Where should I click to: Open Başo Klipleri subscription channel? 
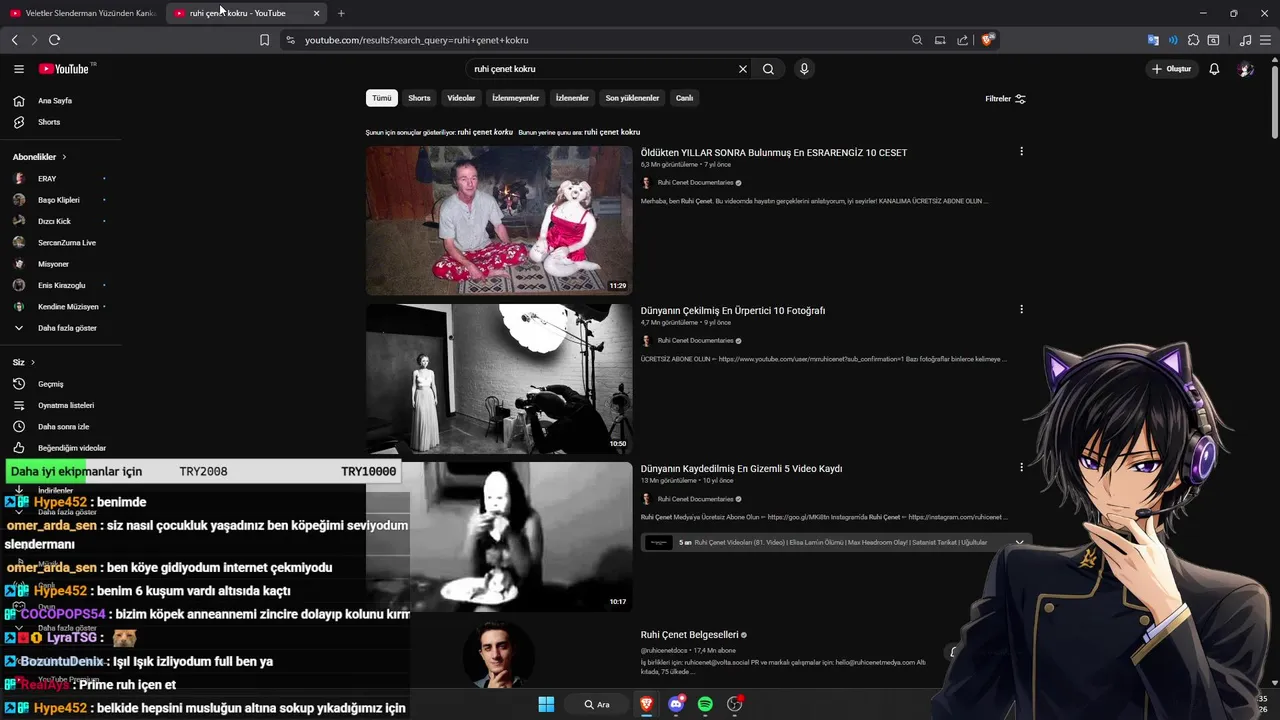(60, 200)
